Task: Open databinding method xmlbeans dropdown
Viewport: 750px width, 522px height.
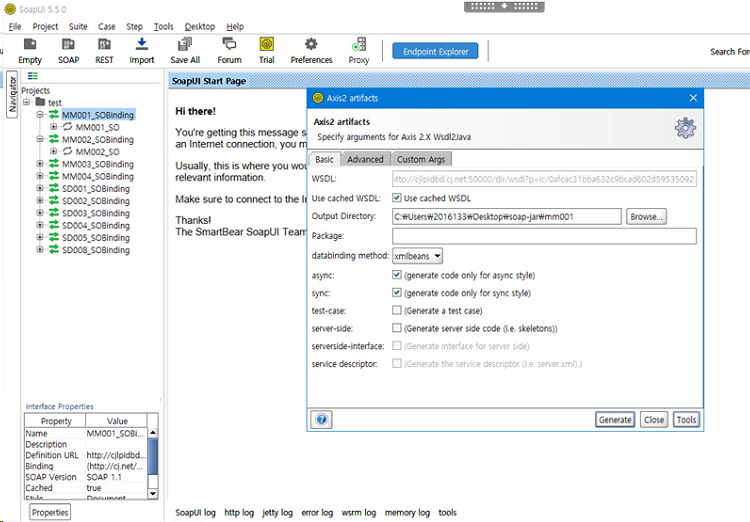Action: [x=417, y=256]
